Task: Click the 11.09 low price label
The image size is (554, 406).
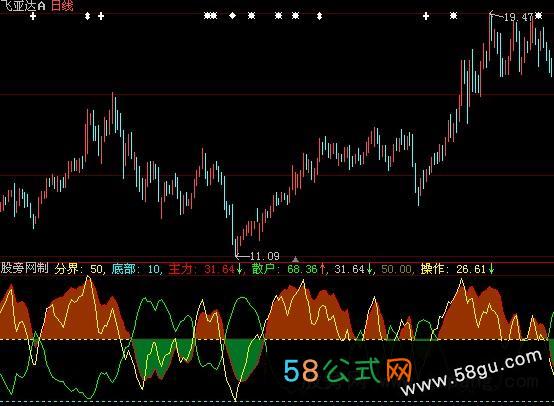Action: 265,256
